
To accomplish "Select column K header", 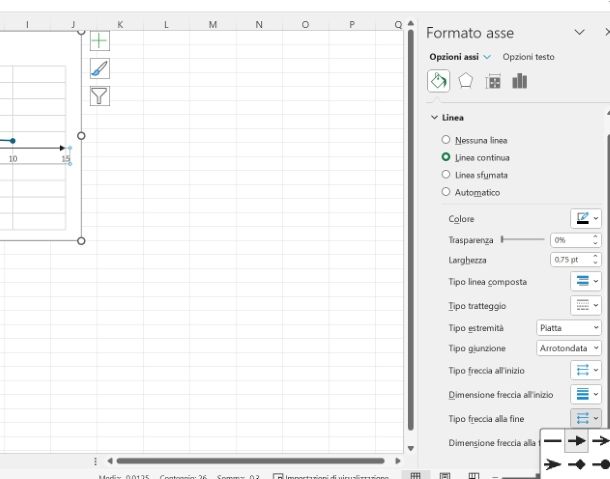I will pyautogui.click(x=120, y=25).
